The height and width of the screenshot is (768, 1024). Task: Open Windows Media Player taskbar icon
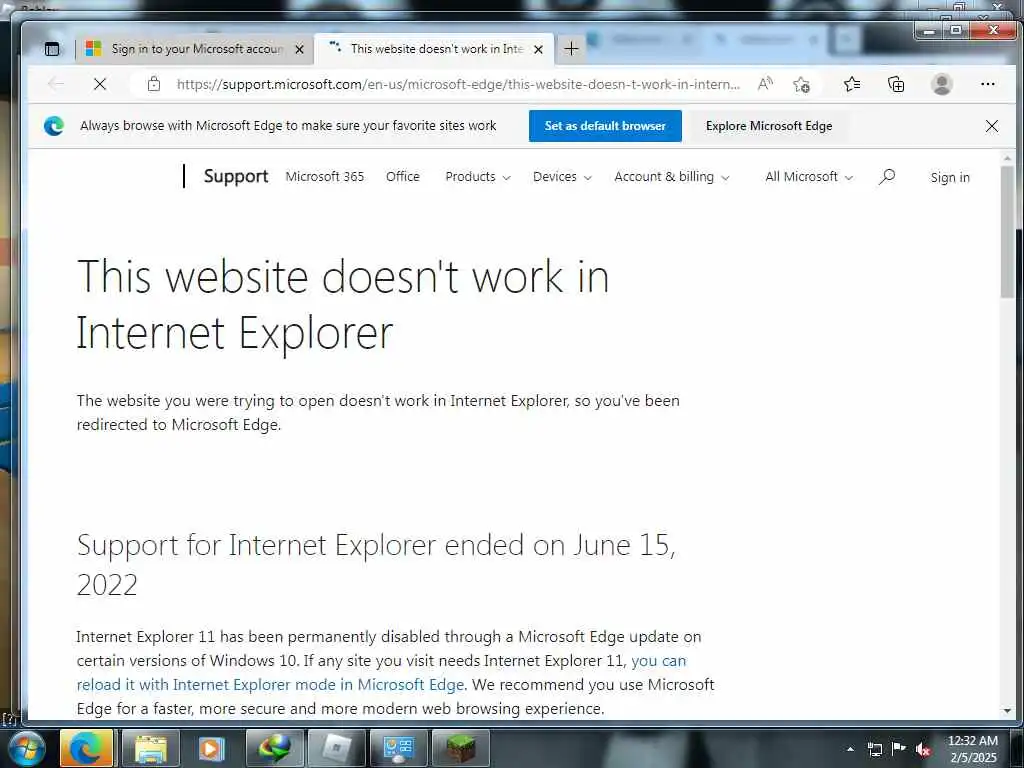point(211,748)
